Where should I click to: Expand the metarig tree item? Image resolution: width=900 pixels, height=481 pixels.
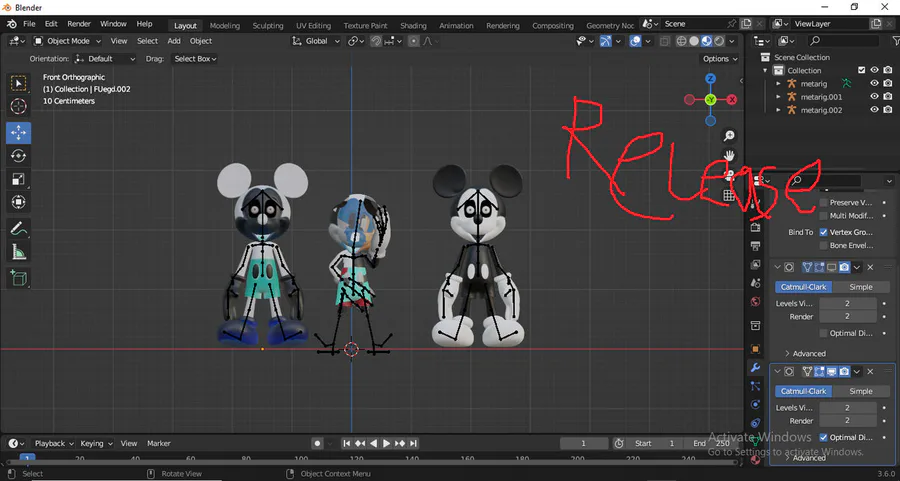778,84
